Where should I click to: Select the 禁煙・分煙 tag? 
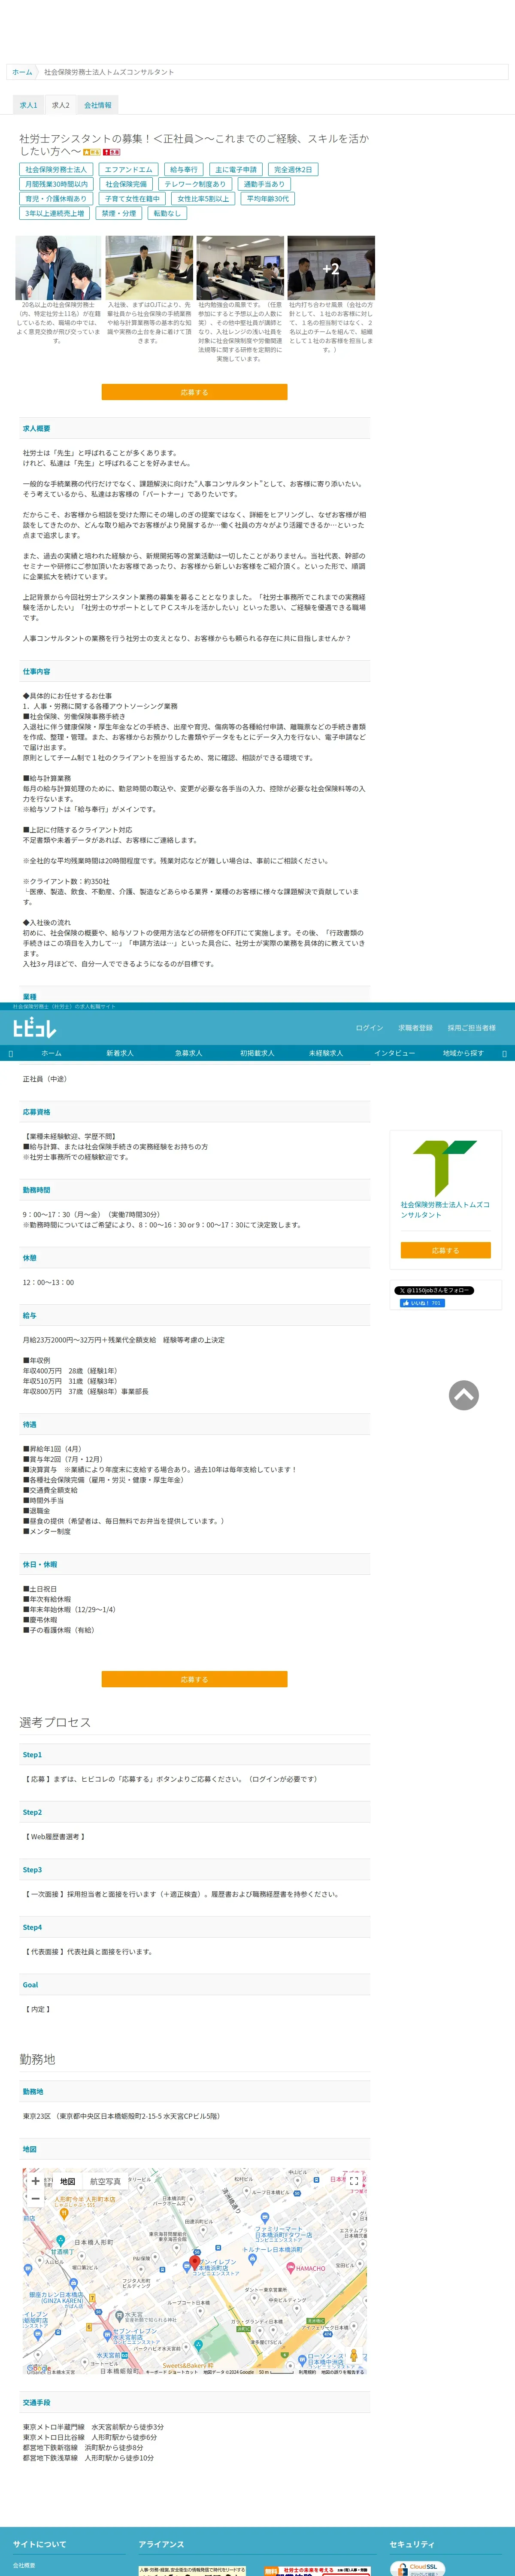pyautogui.click(x=119, y=213)
